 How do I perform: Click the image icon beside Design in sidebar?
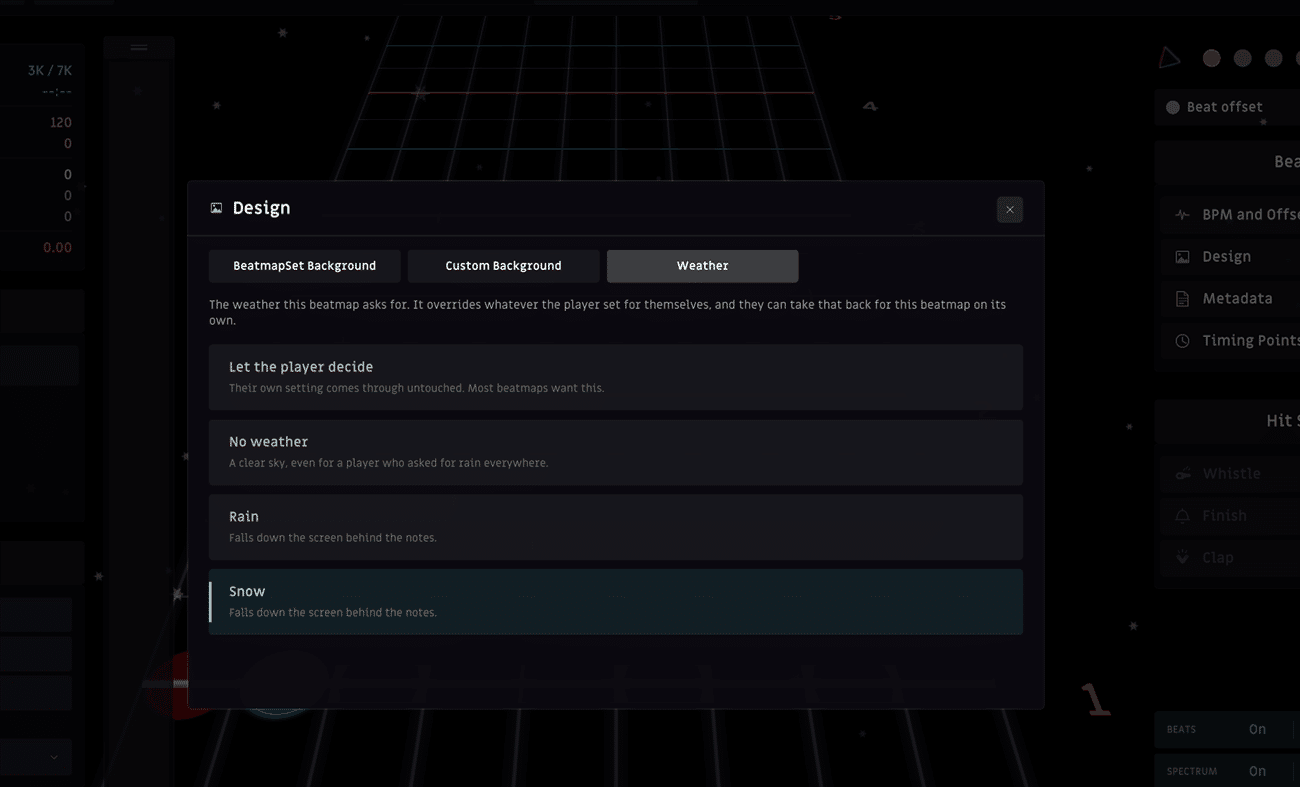tap(1182, 257)
